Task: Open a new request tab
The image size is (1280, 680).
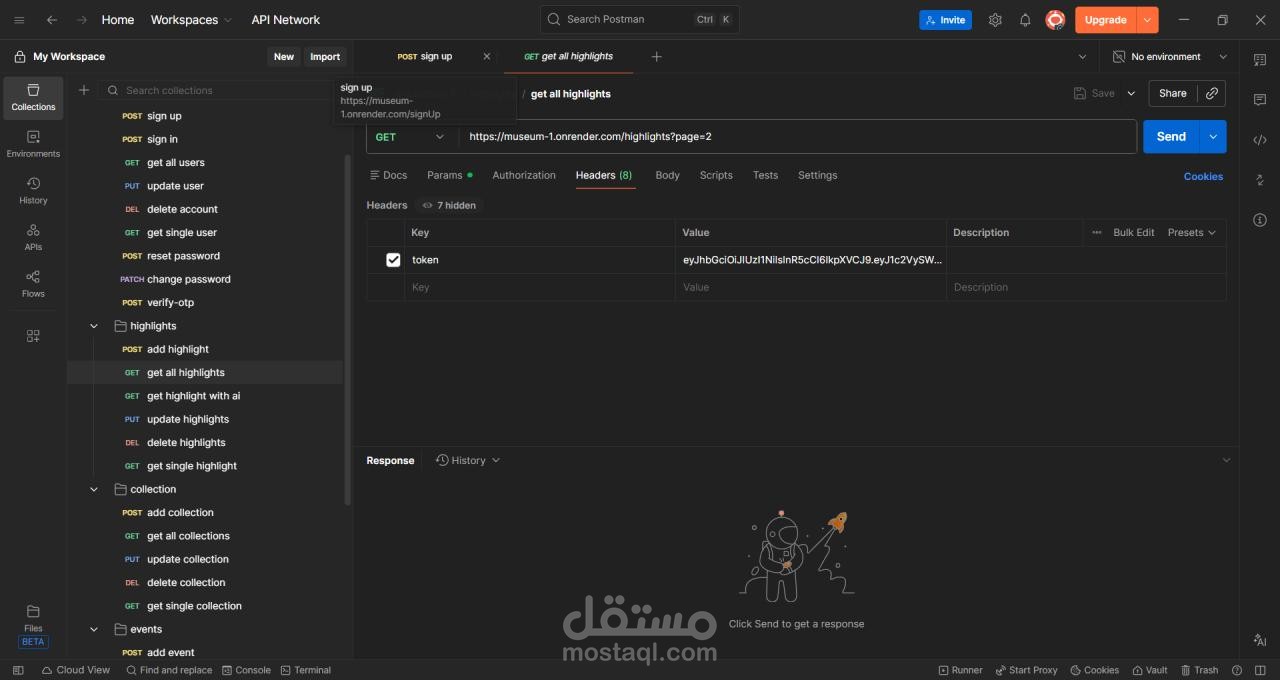Action: point(656,57)
